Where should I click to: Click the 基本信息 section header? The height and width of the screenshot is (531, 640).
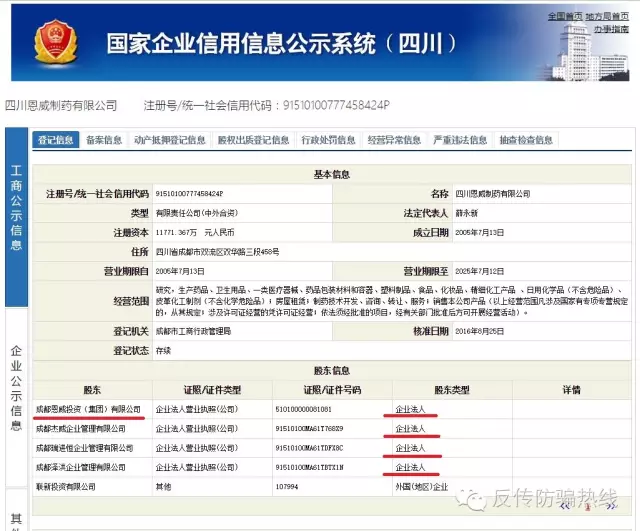click(331, 174)
